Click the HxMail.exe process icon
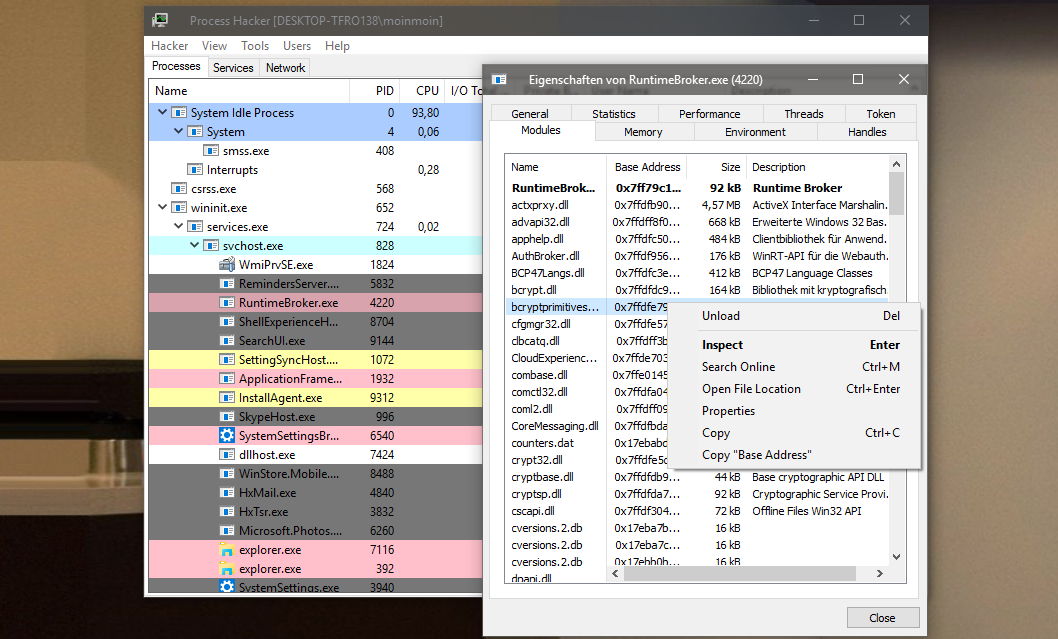Image resolution: width=1058 pixels, height=639 pixels. coord(227,493)
